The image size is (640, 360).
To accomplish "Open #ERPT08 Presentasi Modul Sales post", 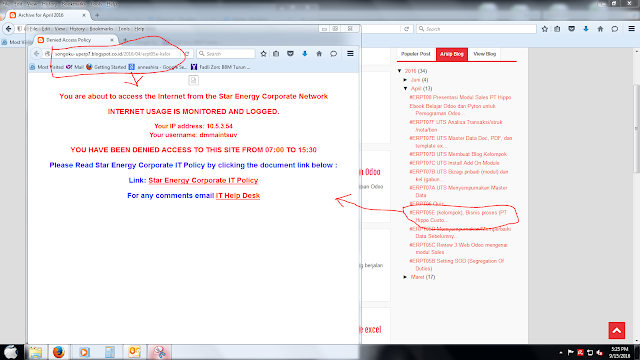I will click(x=460, y=98).
